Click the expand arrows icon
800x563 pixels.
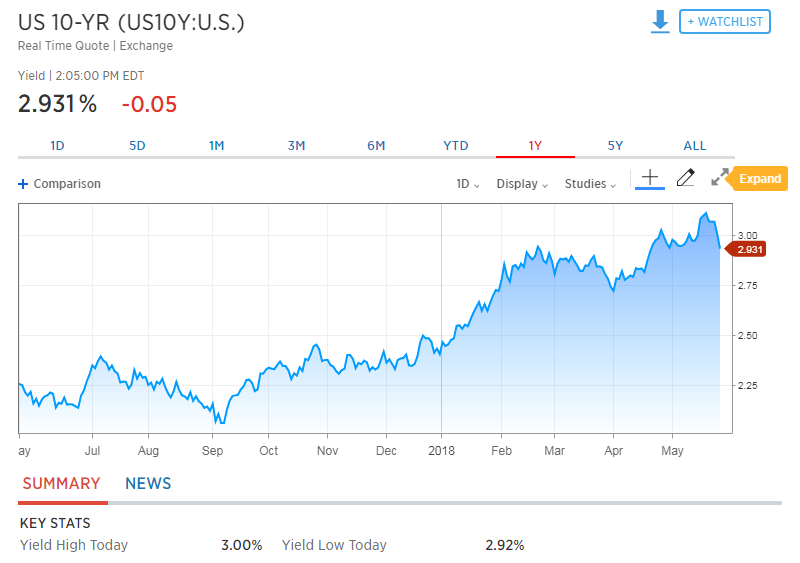tap(719, 178)
